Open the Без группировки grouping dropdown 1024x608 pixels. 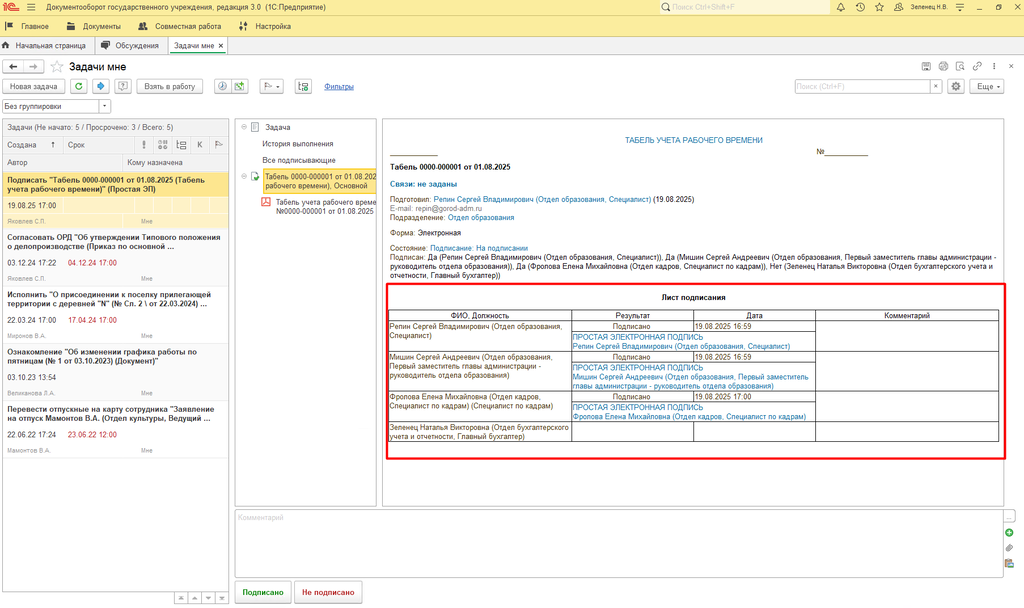point(105,106)
